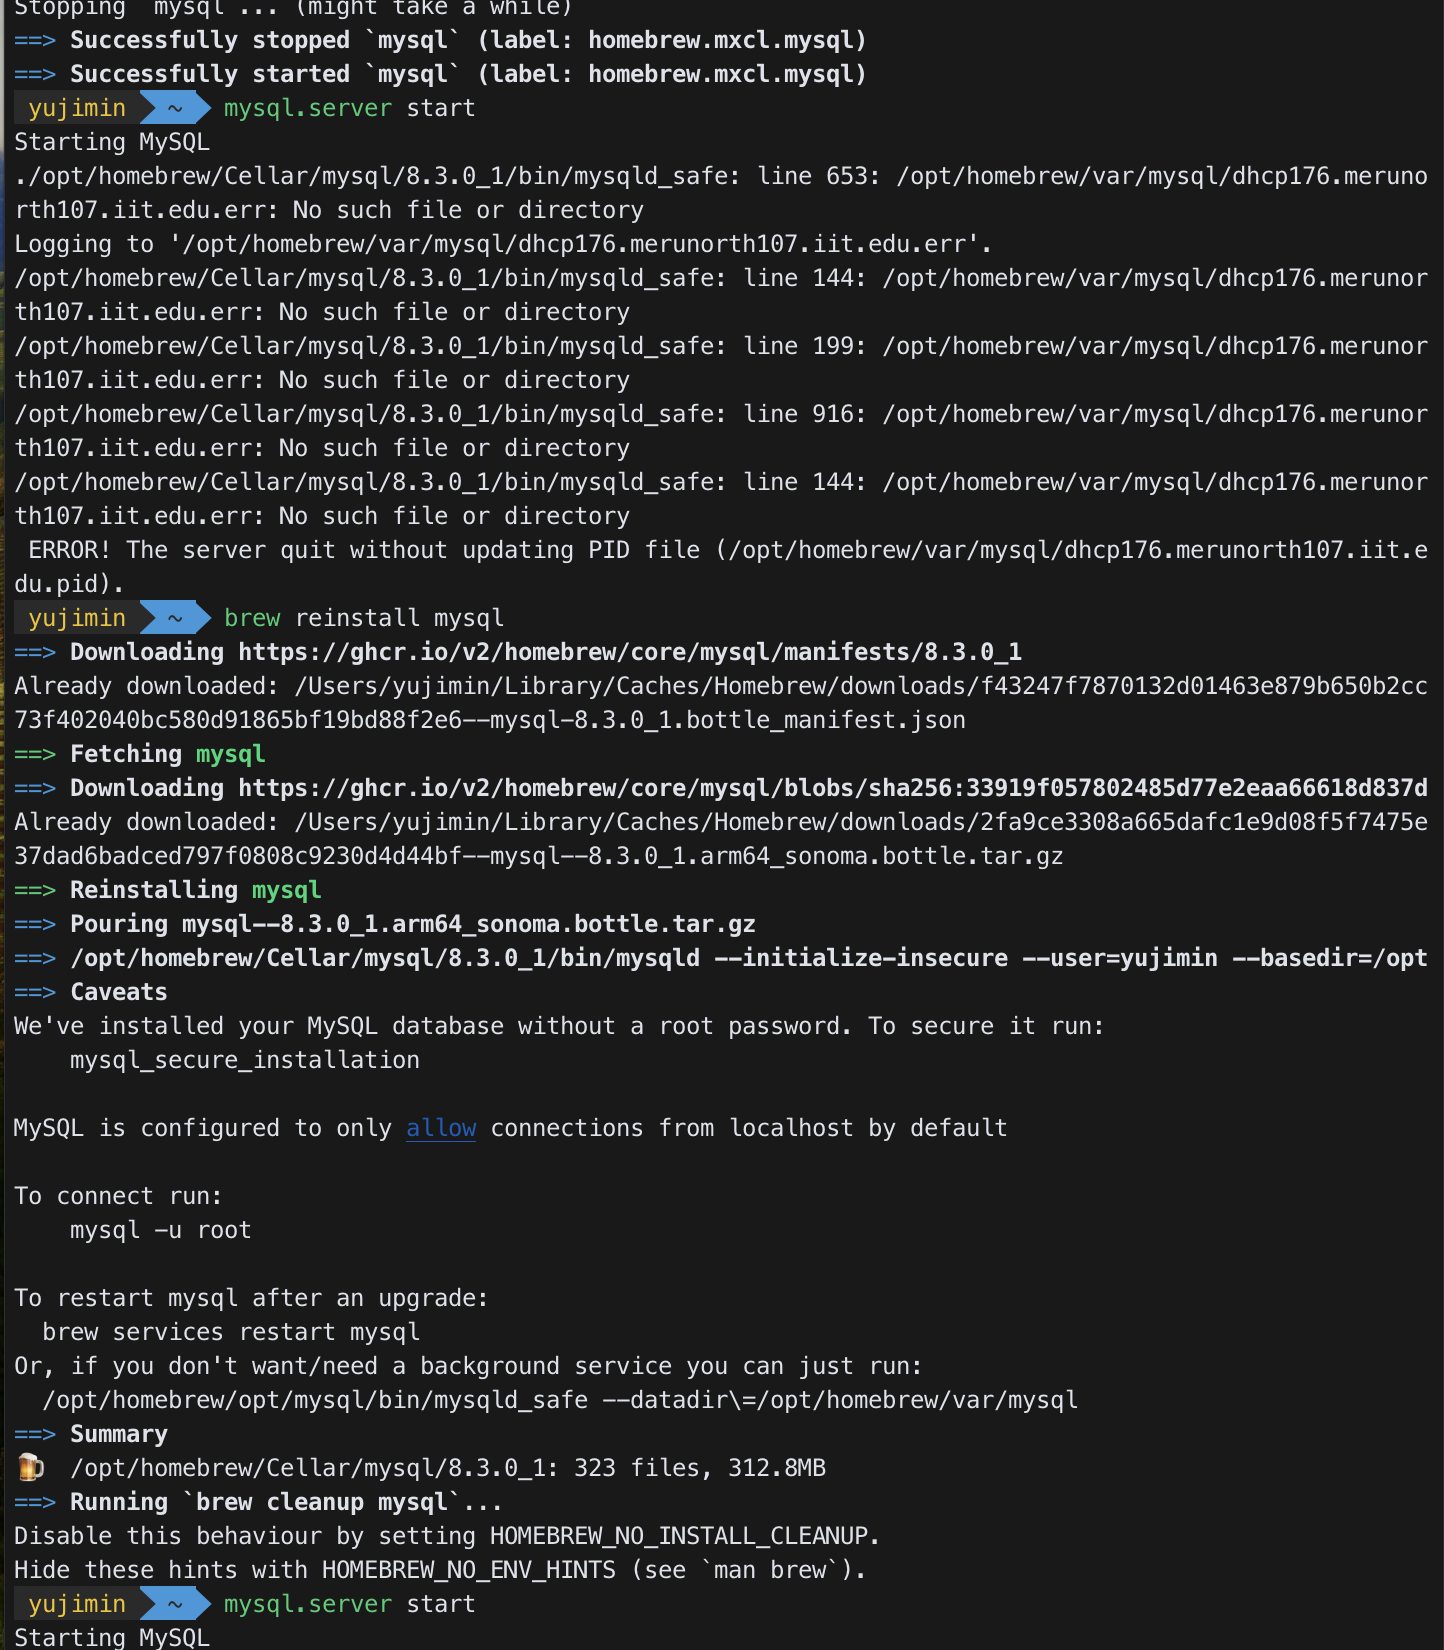Image resolution: width=1444 pixels, height=1650 pixels.
Task: Click the ghcr.io blobs sha256 download URL
Action: click(x=833, y=788)
